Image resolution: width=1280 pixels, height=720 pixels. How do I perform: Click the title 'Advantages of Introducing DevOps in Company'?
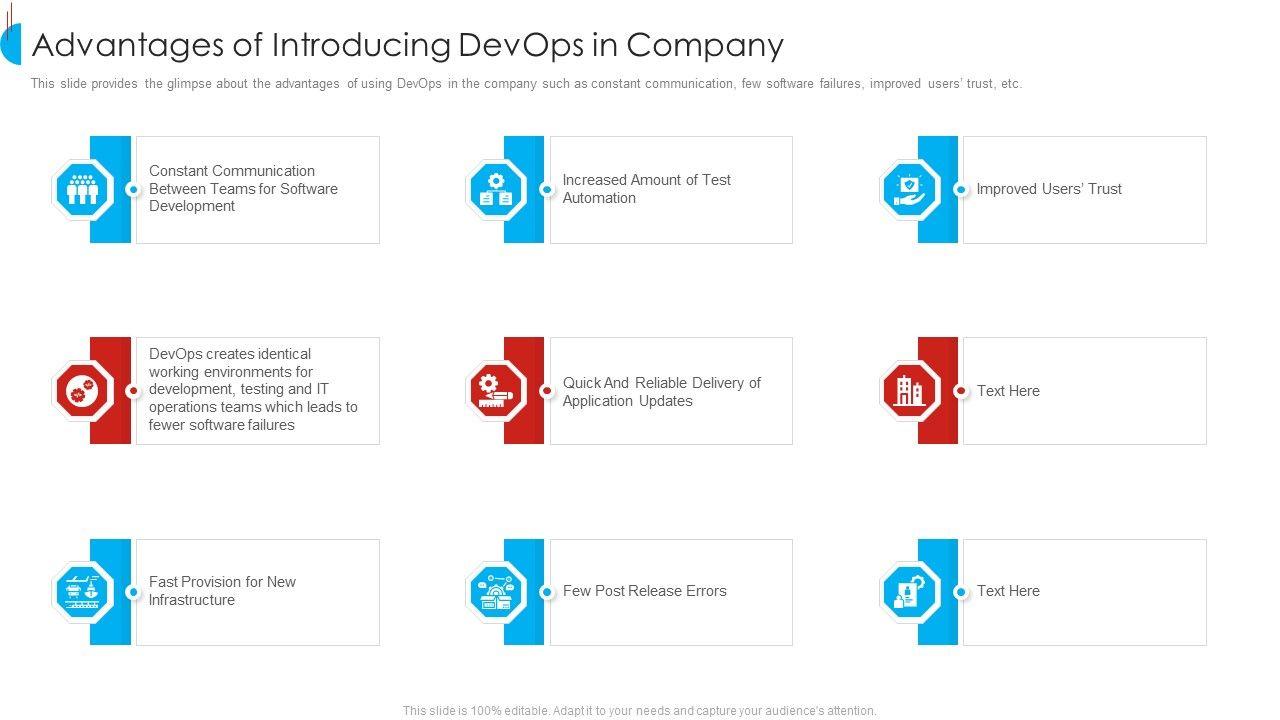pos(408,45)
